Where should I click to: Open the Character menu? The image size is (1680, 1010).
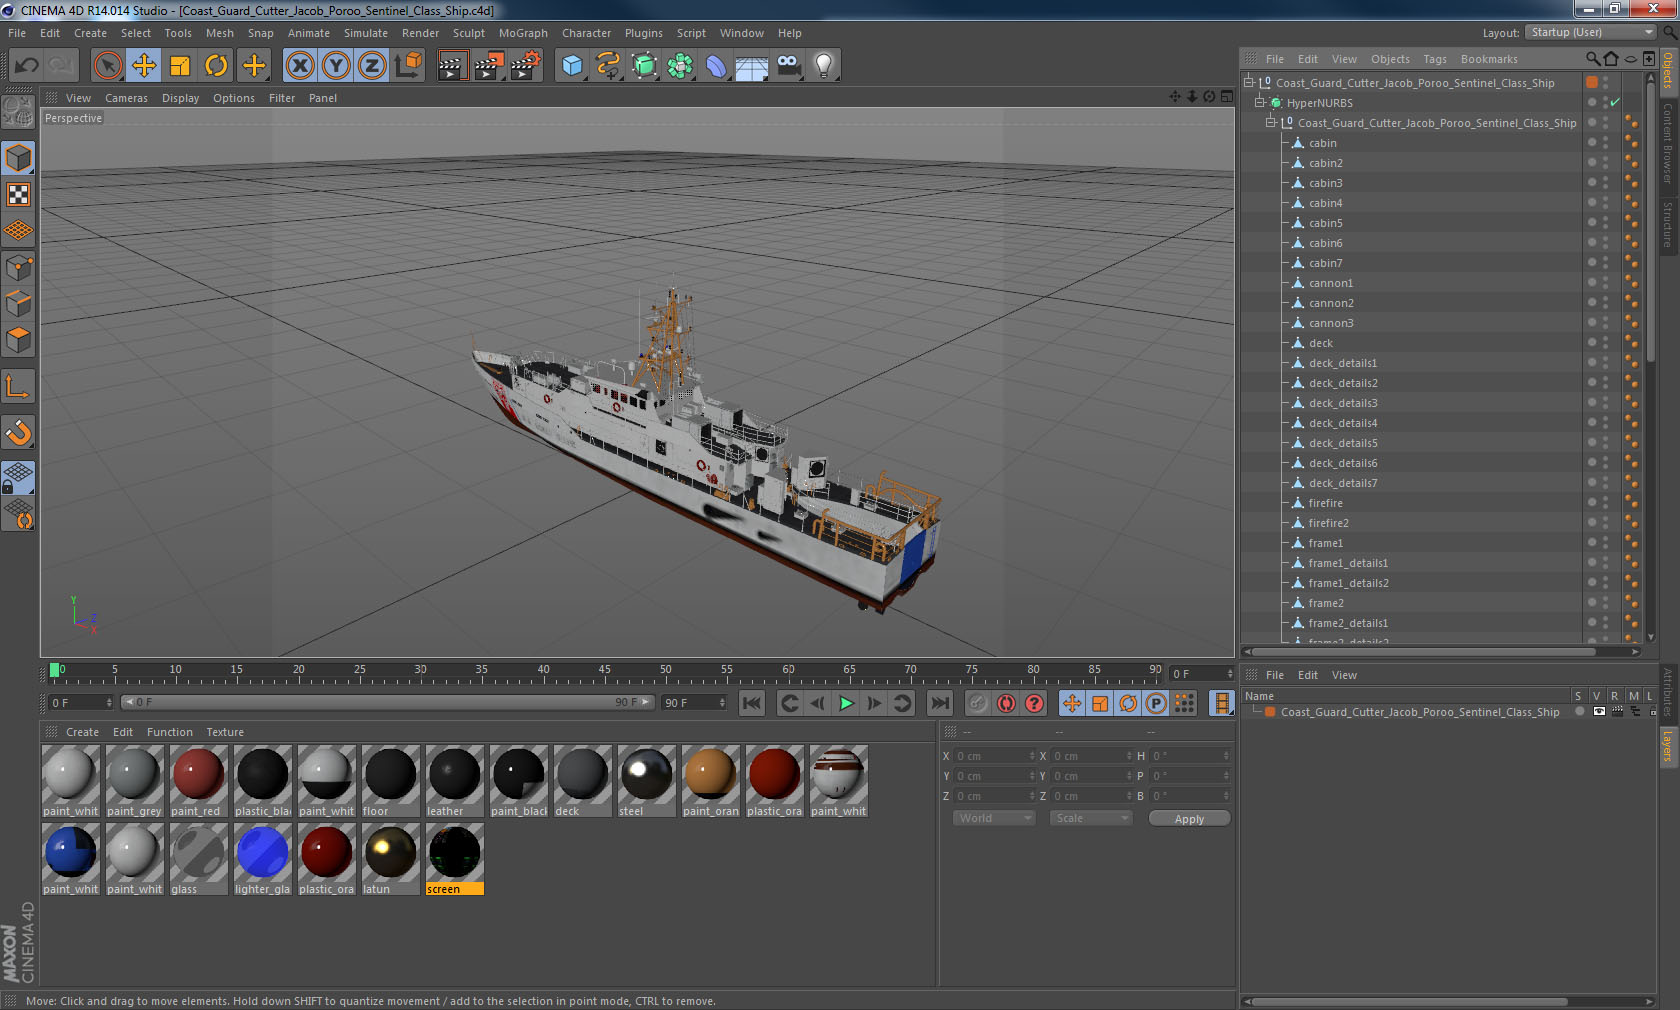point(586,33)
